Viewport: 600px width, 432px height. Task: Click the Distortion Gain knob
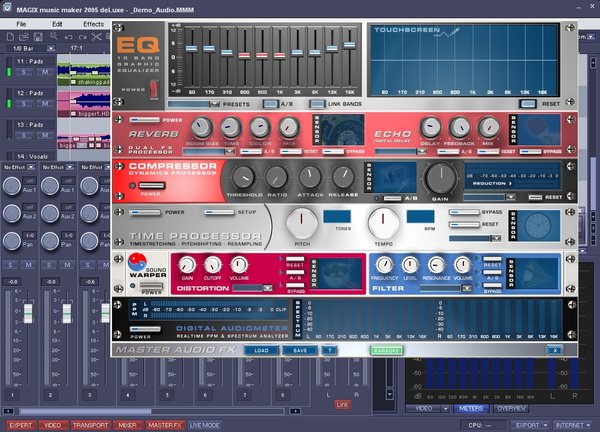click(x=187, y=265)
